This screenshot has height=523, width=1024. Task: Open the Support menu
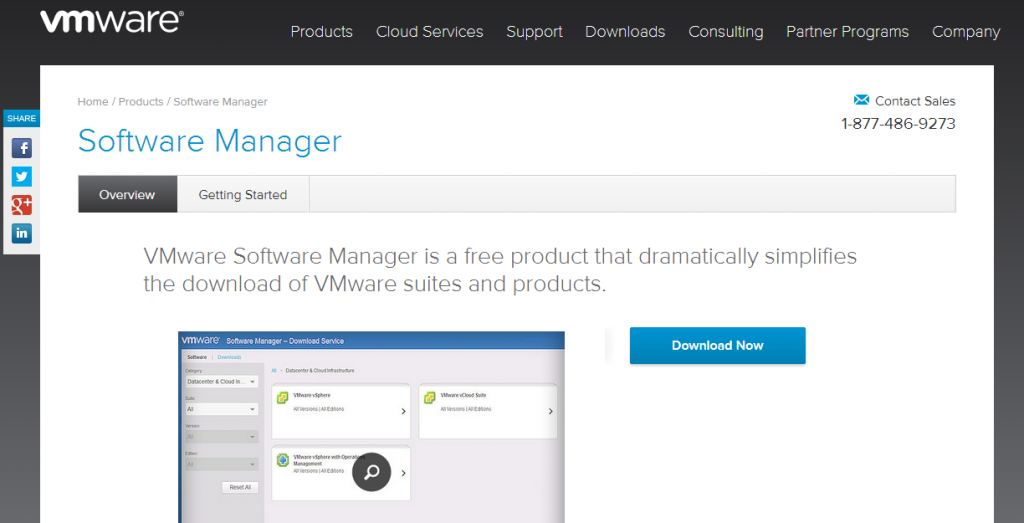click(x=534, y=31)
